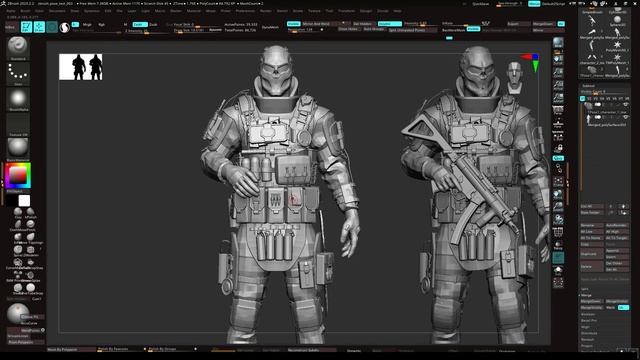This screenshot has width=640, height=360.
Task: Activate Edit mode button
Action: click(26, 27)
